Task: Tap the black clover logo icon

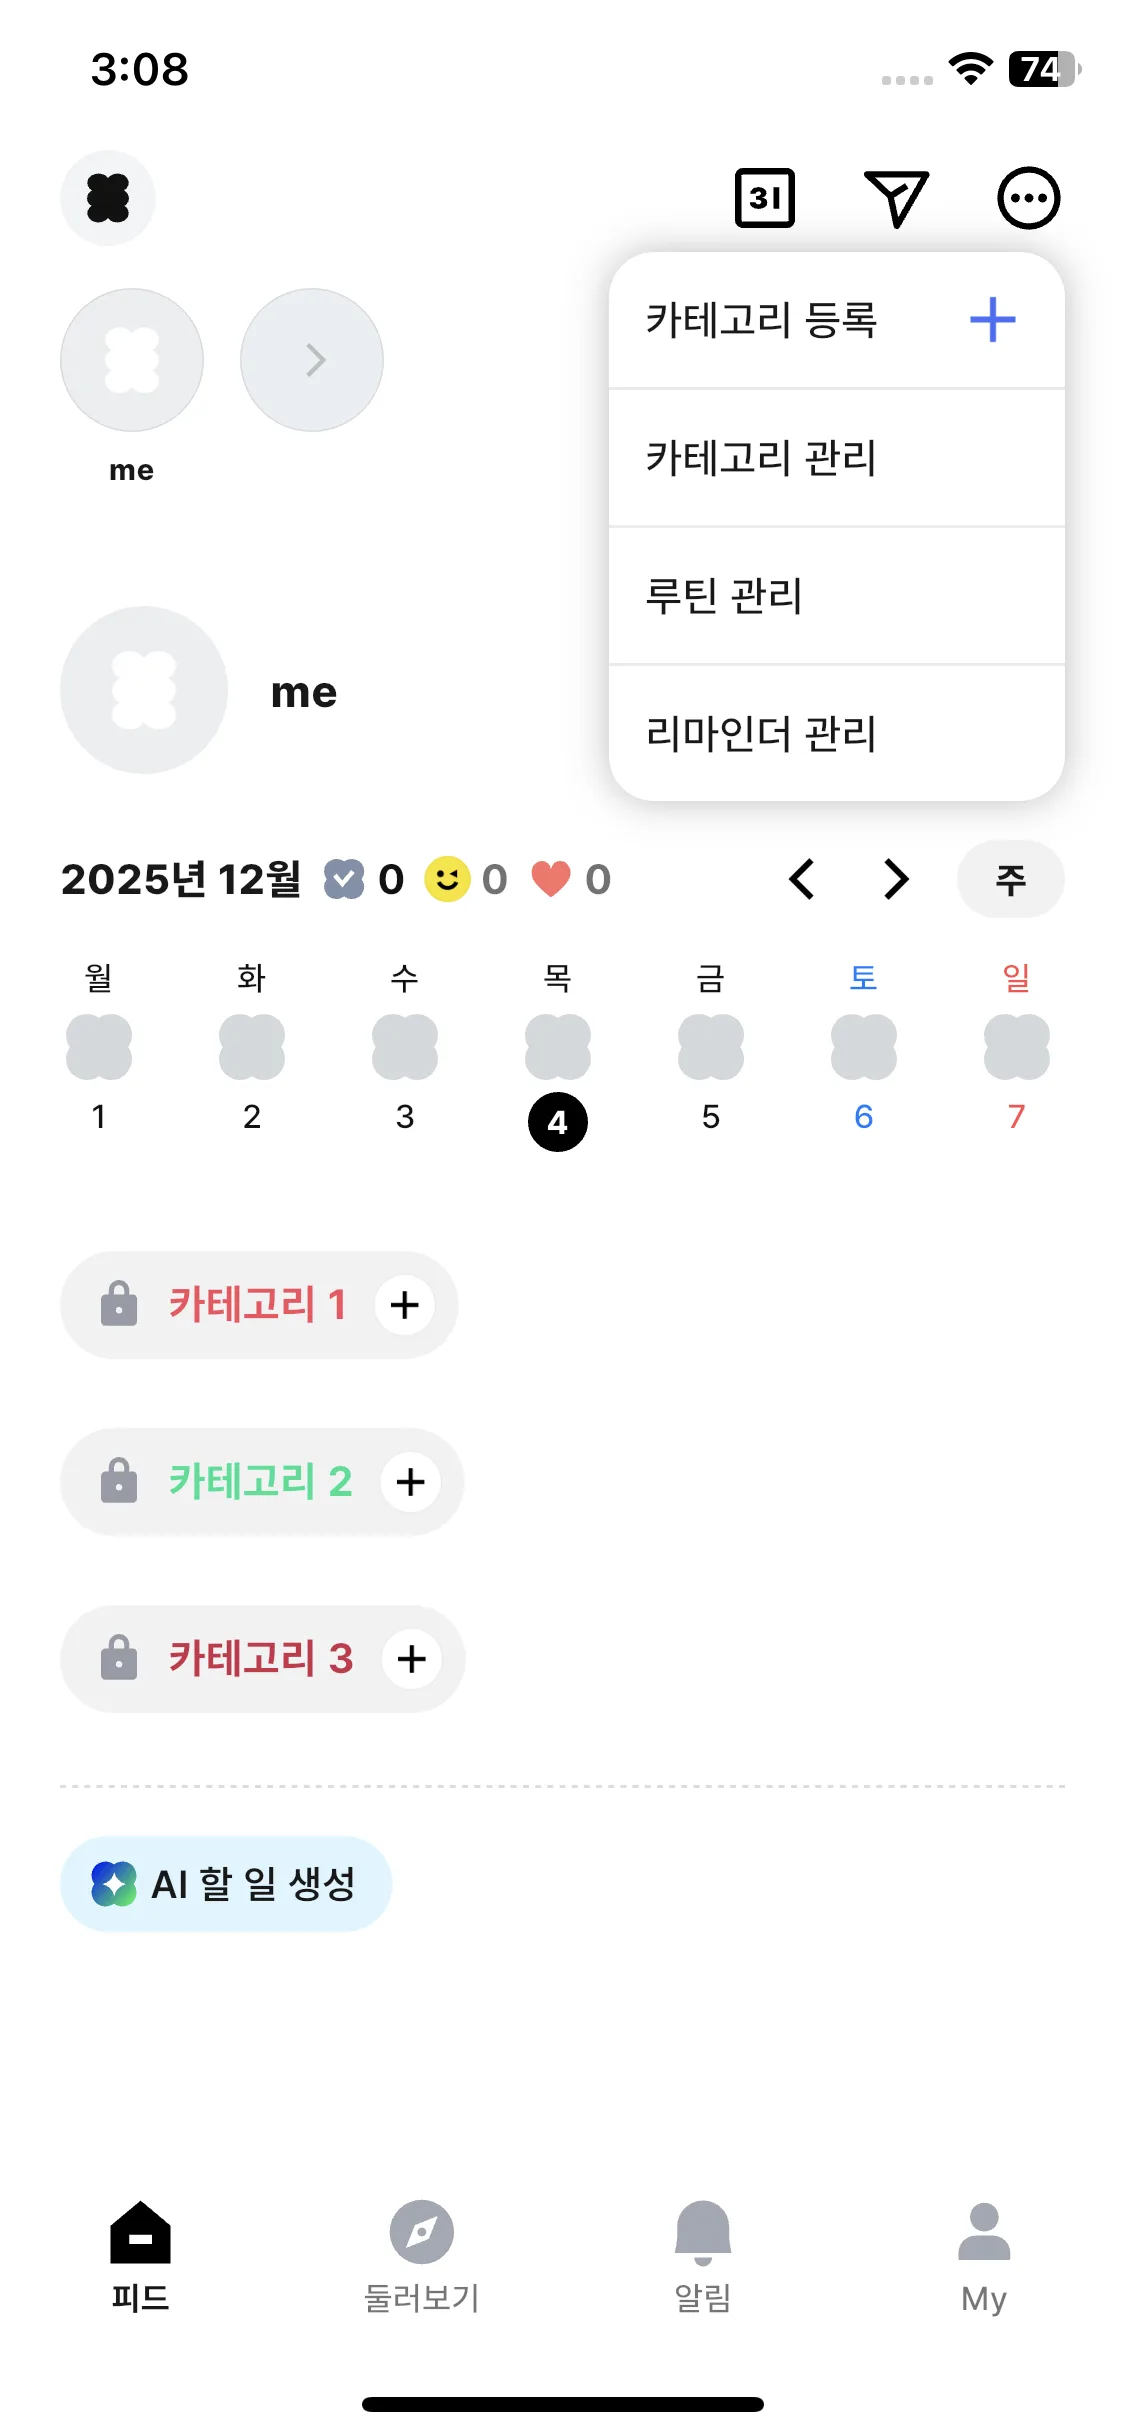Action: pyautogui.click(x=108, y=198)
